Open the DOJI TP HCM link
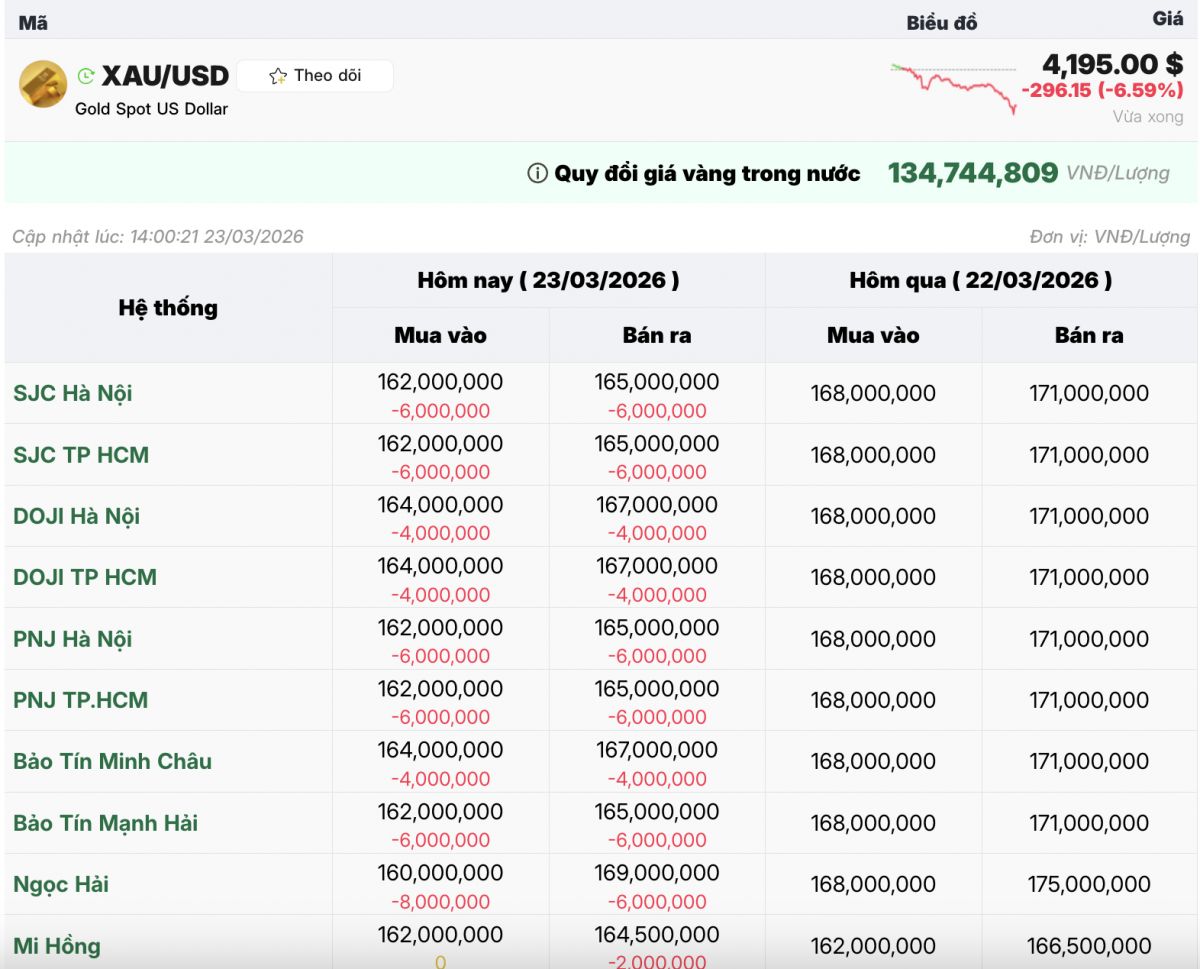Viewport: 1200px width, 969px height. click(x=85, y=577)
